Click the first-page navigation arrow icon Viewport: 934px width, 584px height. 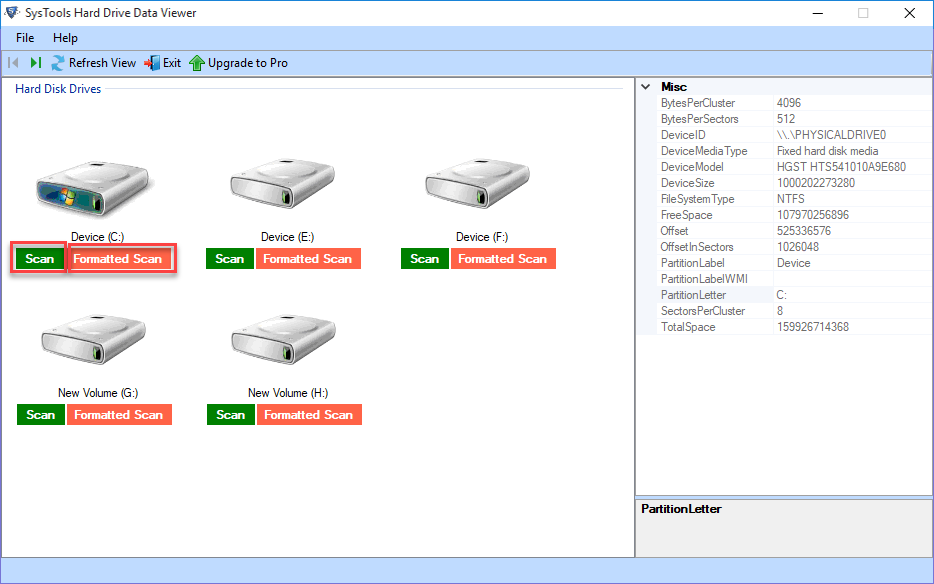click(14, 63)
